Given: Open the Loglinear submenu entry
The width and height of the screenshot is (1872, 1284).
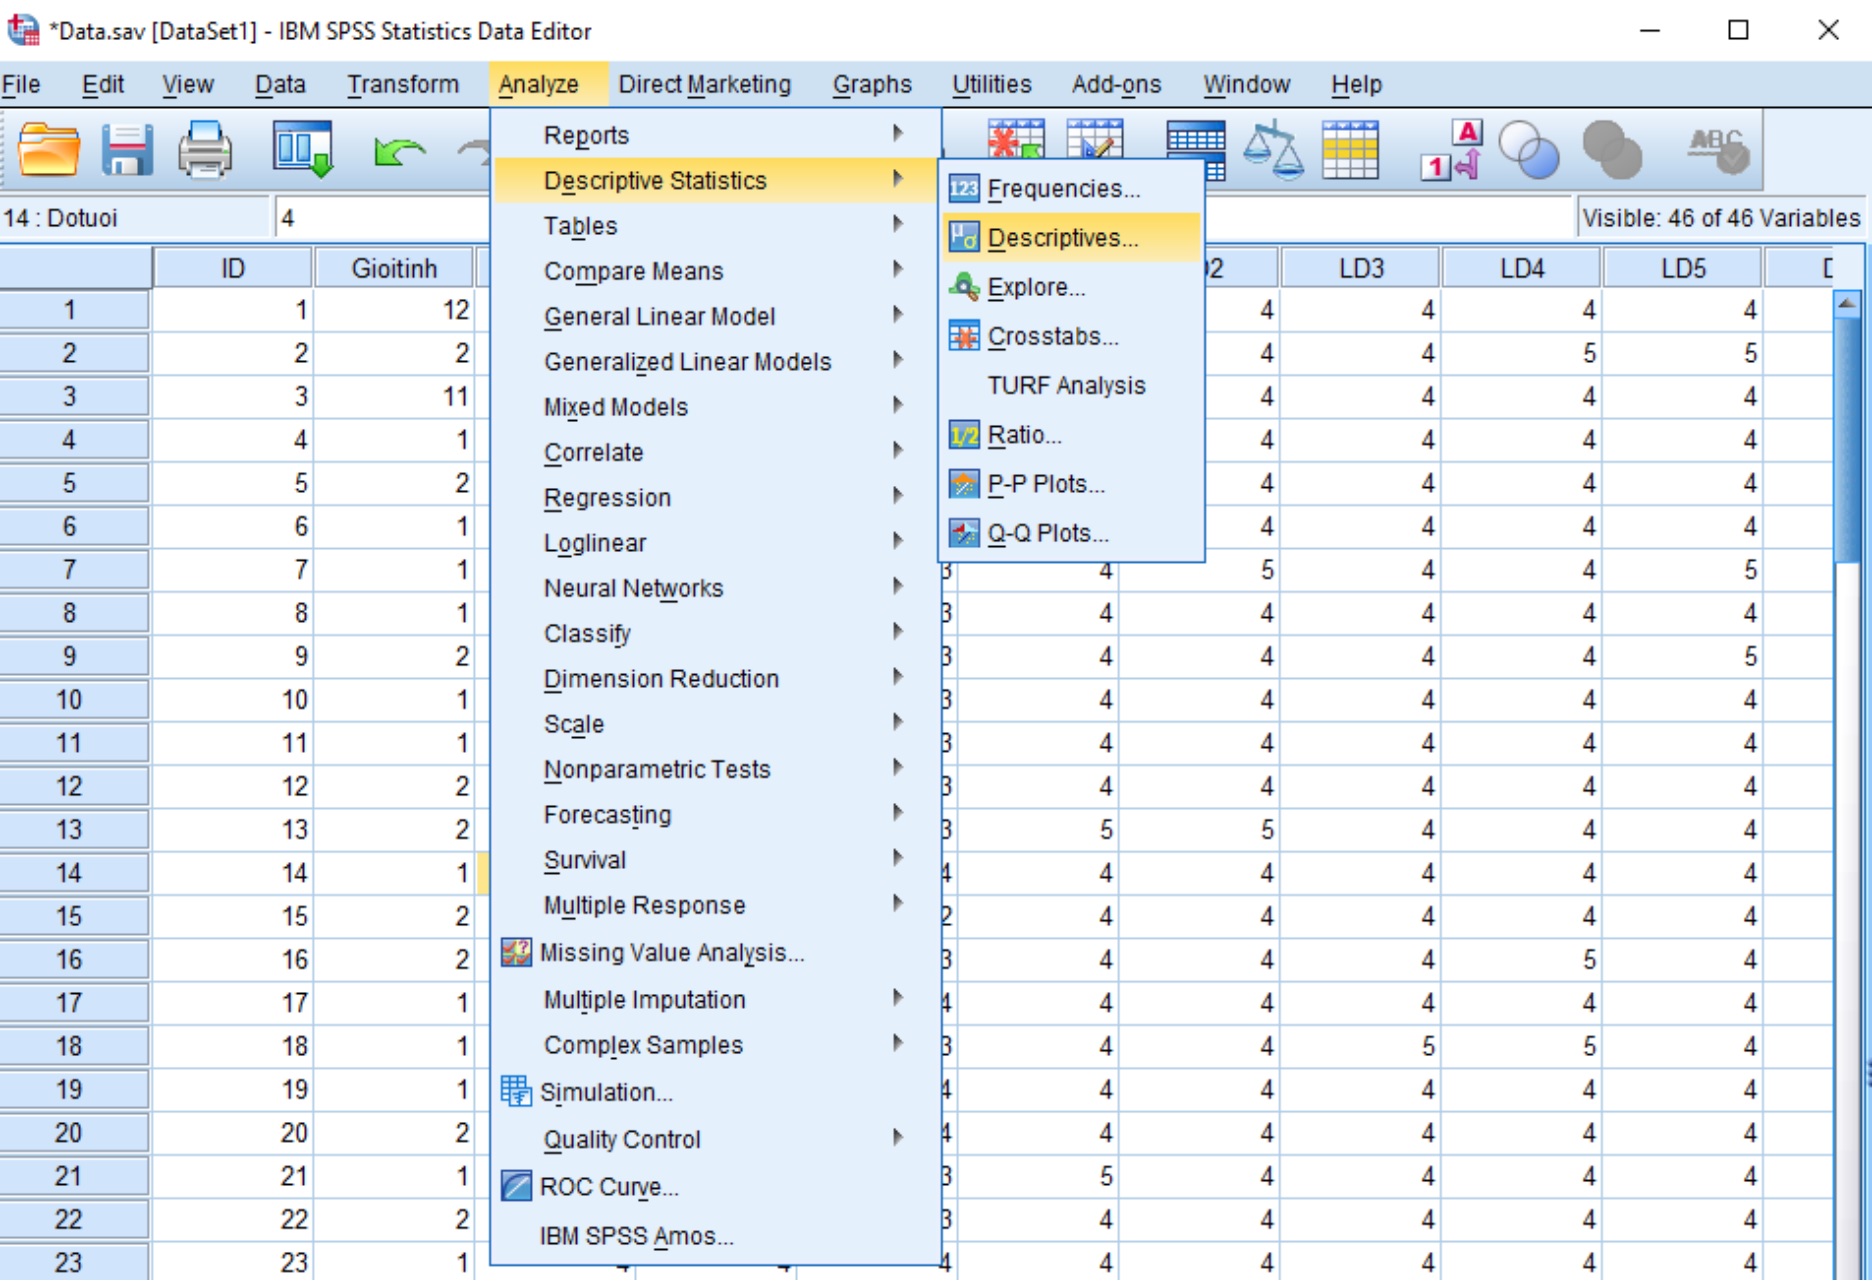Looking at the screenshot, I should [716, 543].
